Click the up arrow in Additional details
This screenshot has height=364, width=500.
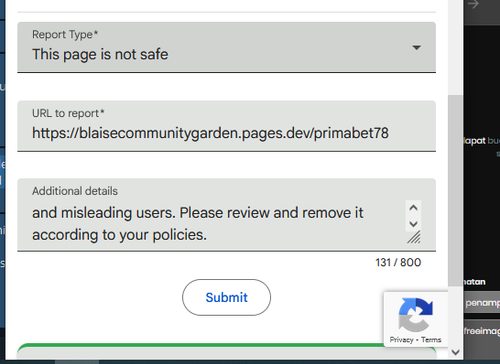pyautogui.click(x=413, y=208)
